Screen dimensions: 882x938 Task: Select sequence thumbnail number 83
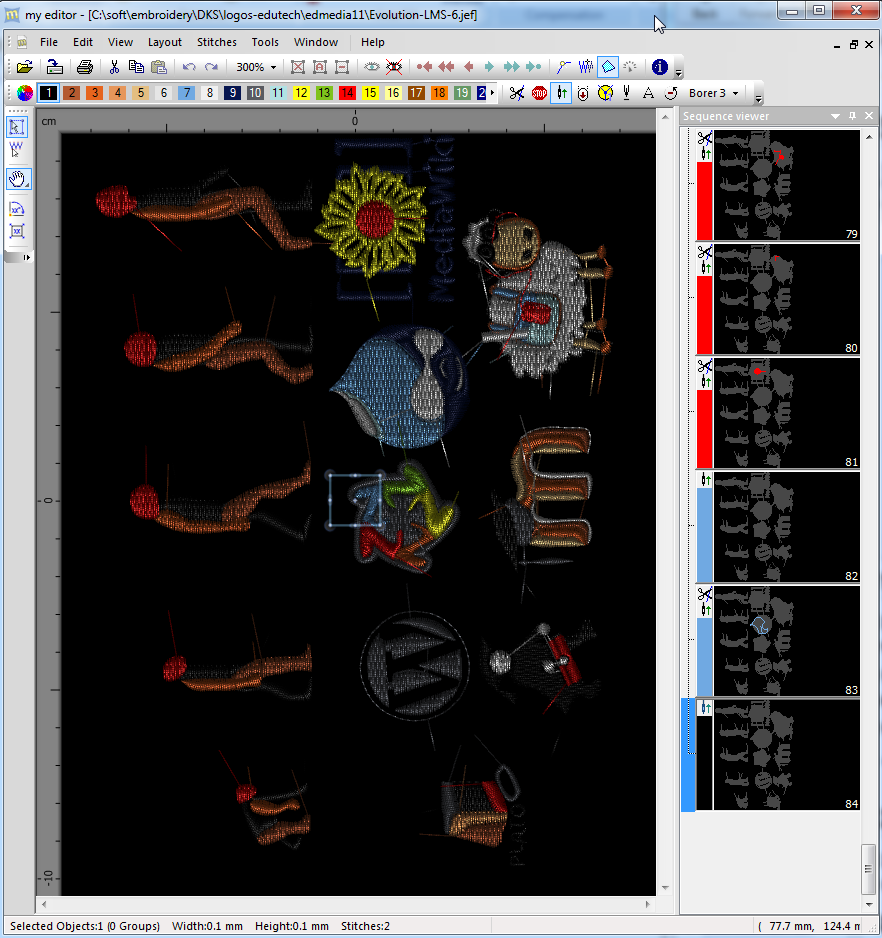pyautogui.click(x=786, y=640)
